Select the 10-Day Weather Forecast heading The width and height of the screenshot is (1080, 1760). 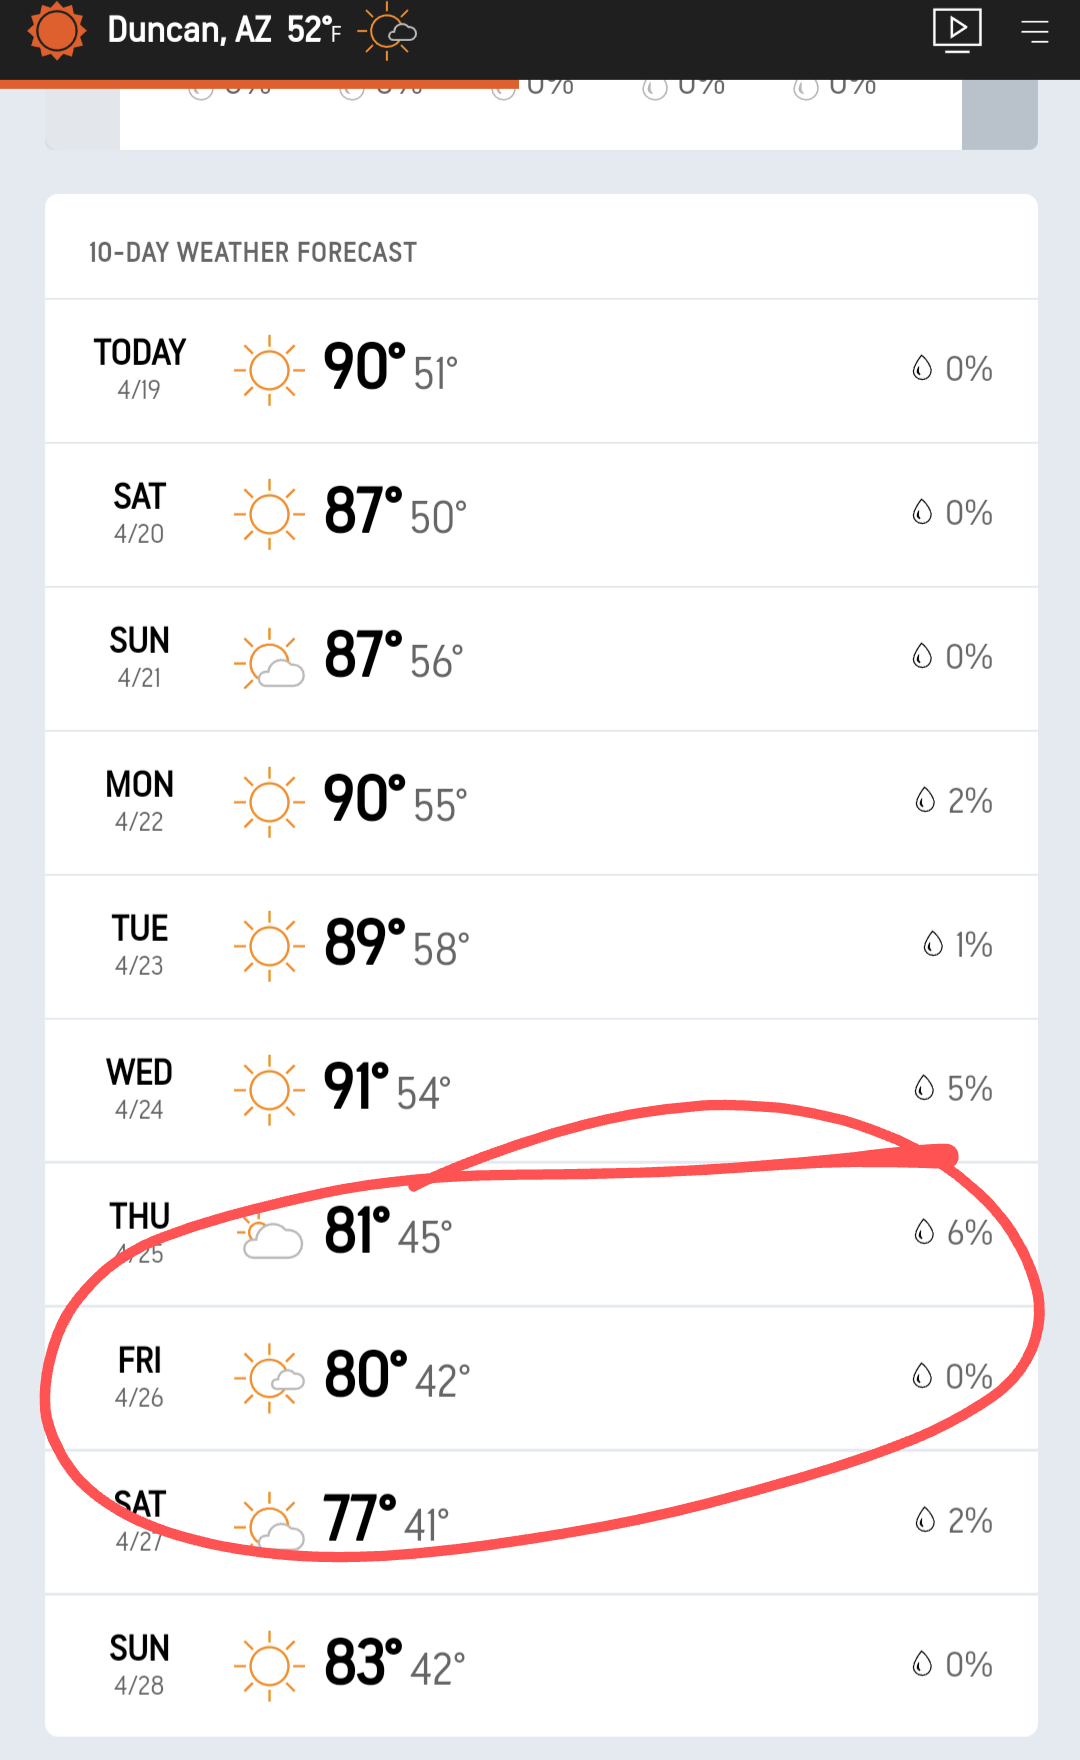click(x=253, y=252)
